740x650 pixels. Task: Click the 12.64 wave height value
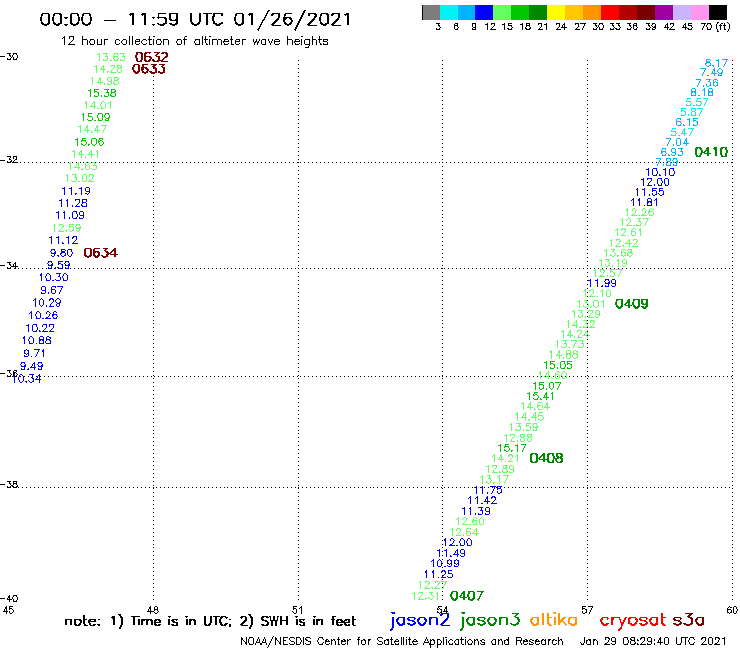pos(464,532)
